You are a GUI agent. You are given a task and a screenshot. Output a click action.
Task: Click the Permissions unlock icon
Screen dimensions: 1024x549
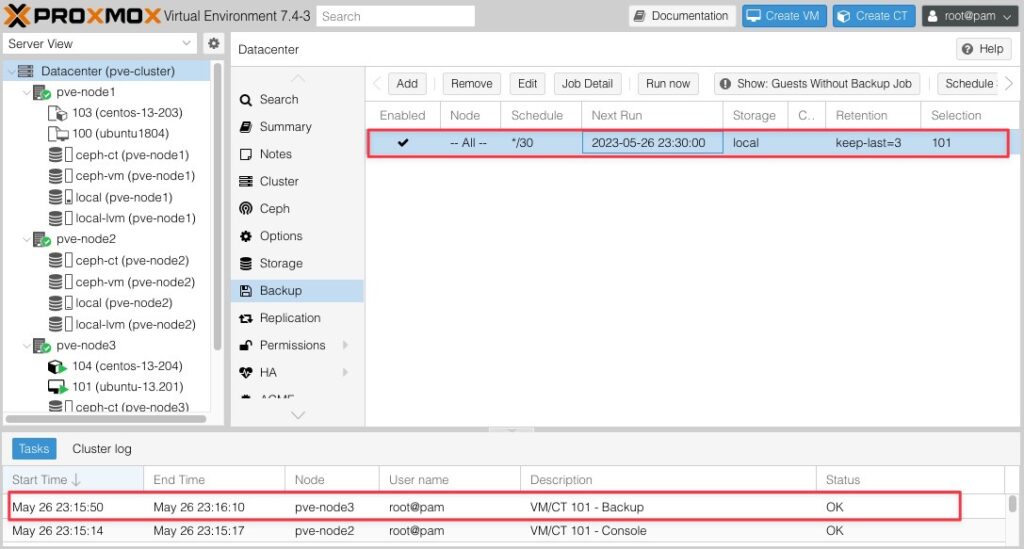coord(246,345)
